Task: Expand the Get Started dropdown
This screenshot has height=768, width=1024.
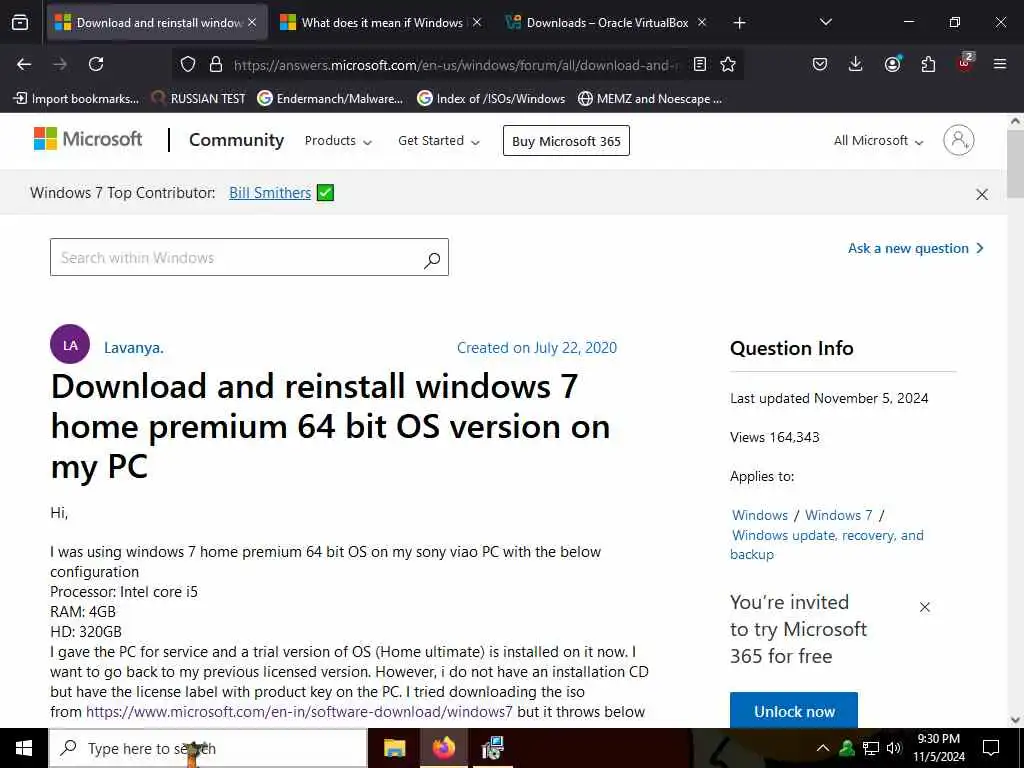Action: tap(439, 141)
